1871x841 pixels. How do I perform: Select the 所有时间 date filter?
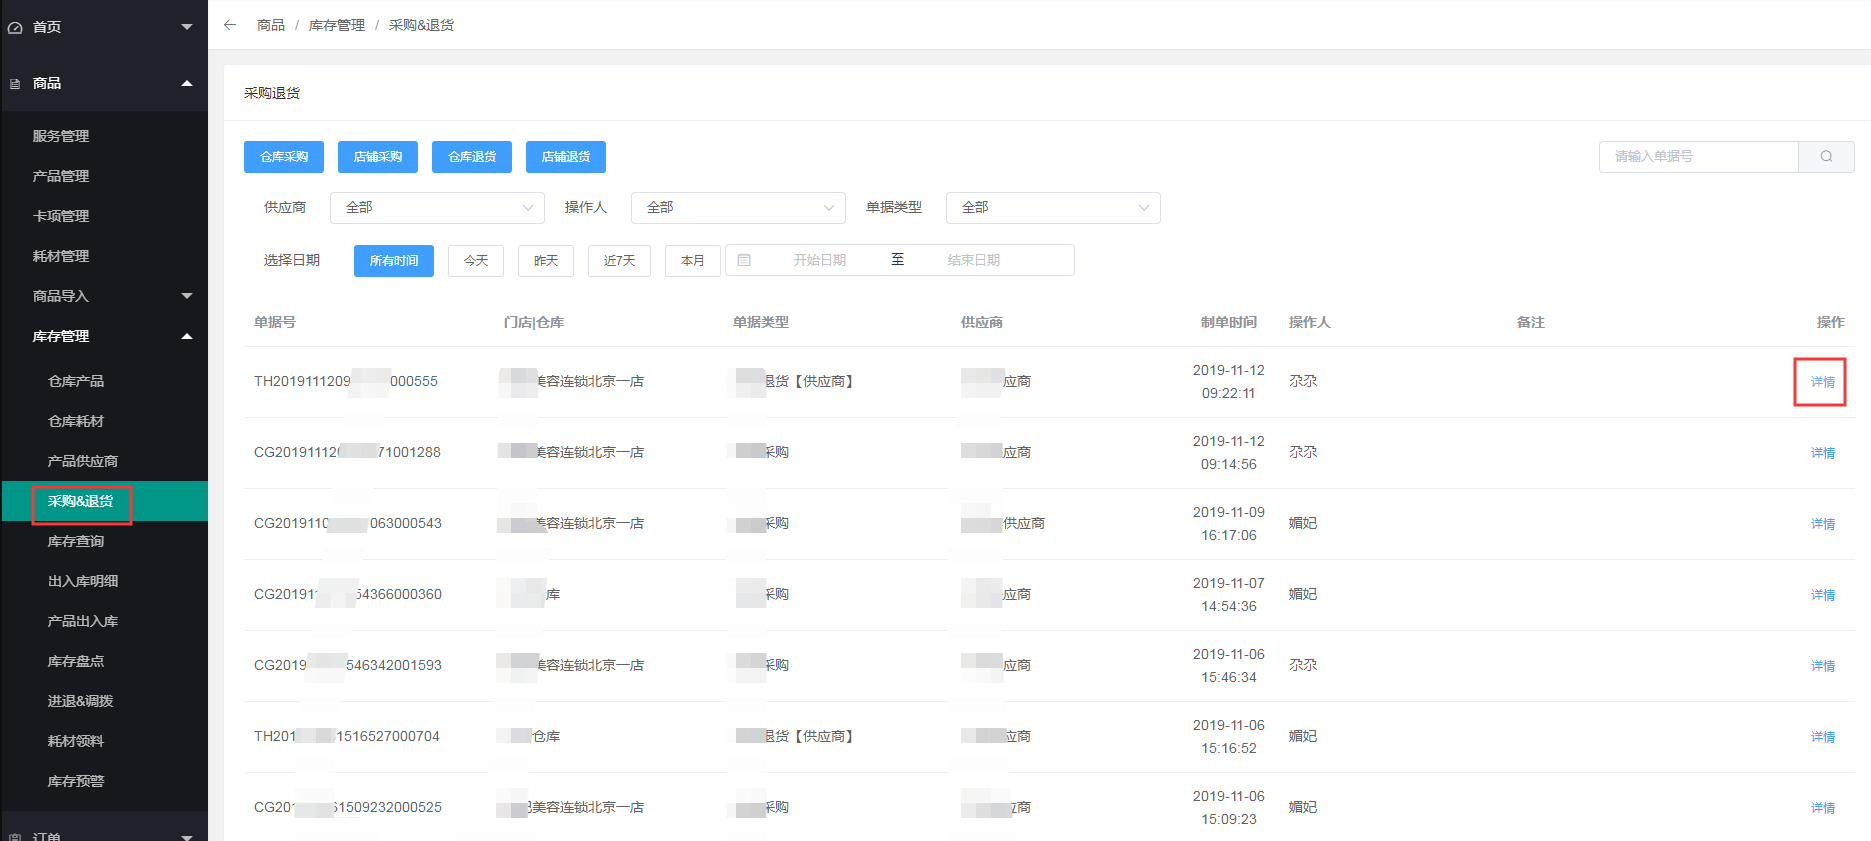393,261
